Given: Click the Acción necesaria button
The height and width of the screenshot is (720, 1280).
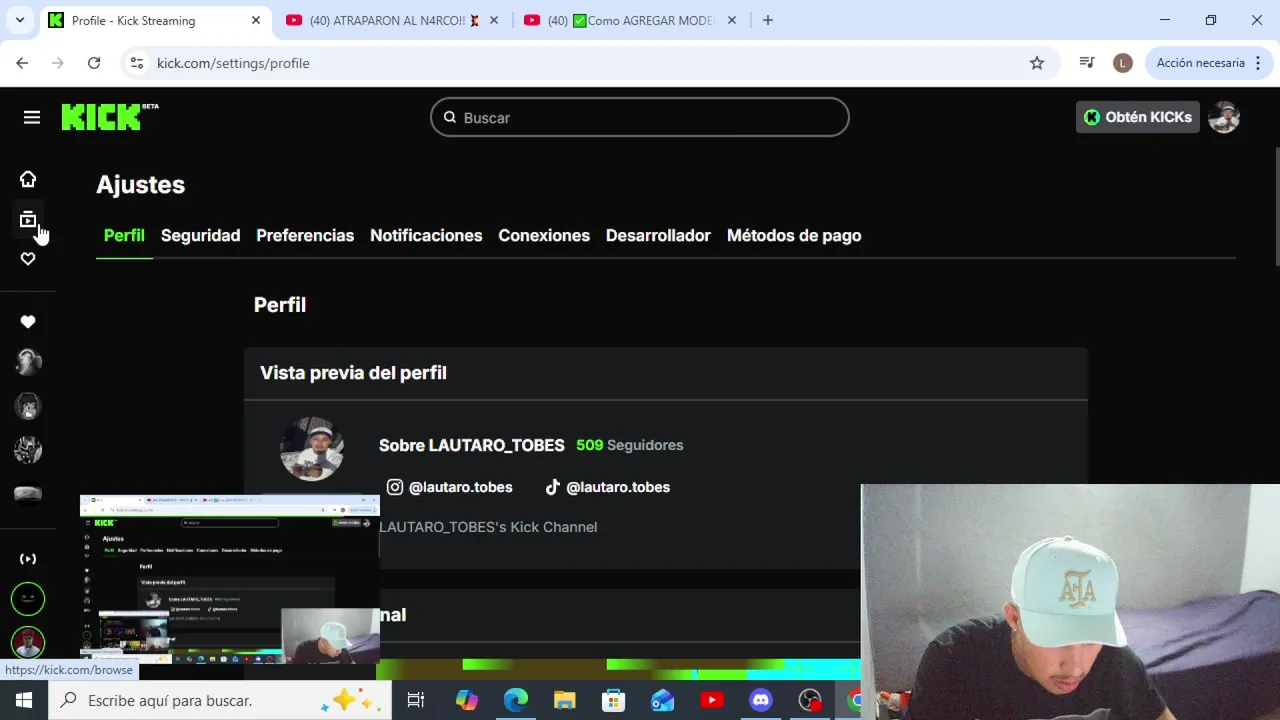Looking at the screenshot, I should [1200, 63].
